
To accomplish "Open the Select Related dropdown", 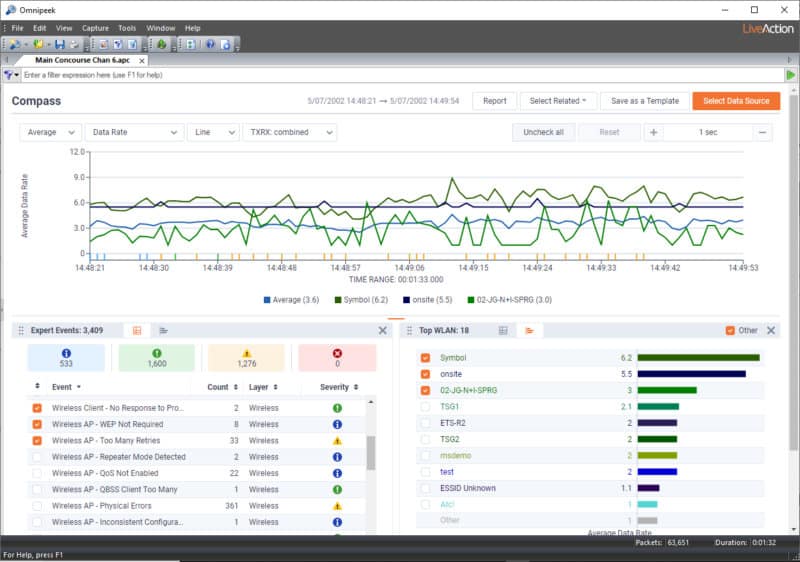I will coord(558,101).
